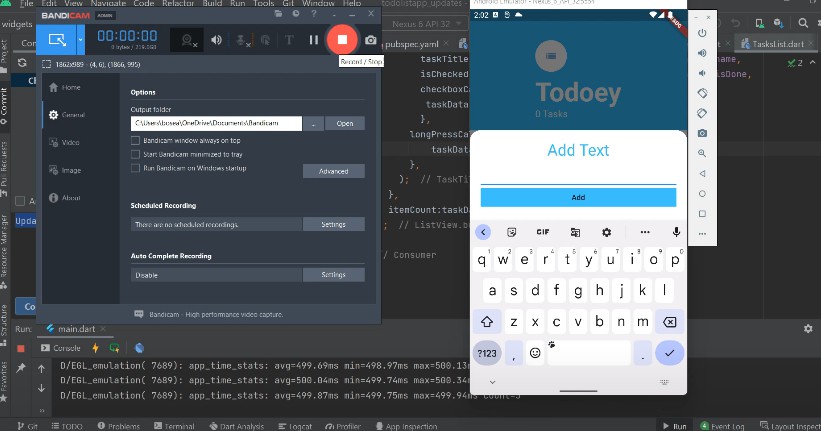This screenshot has height=431, width=821.
Task: Open keyboard settings gear icon
Action: [606, 232]
